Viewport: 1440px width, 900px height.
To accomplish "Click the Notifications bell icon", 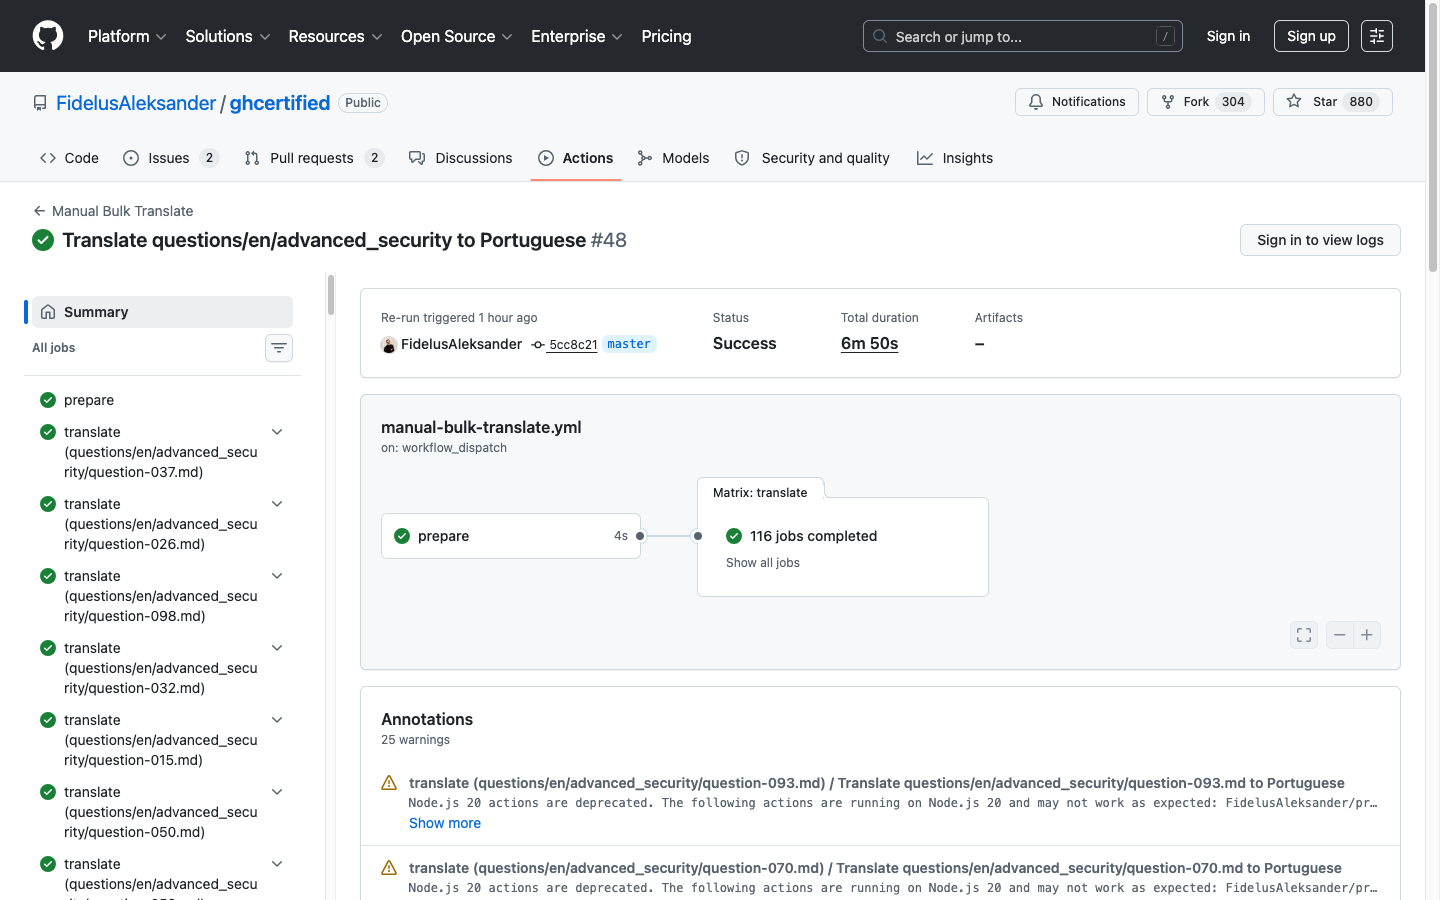I will [1035, 101].
